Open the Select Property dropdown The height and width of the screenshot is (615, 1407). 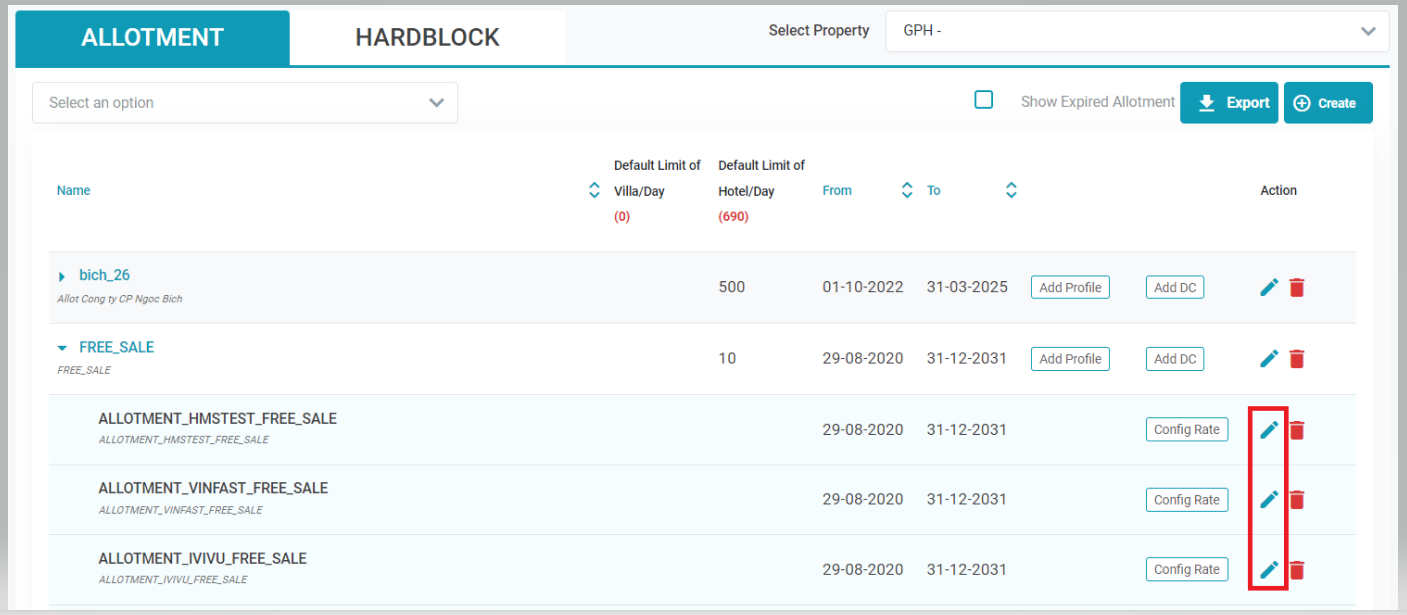coord(1137,31)
